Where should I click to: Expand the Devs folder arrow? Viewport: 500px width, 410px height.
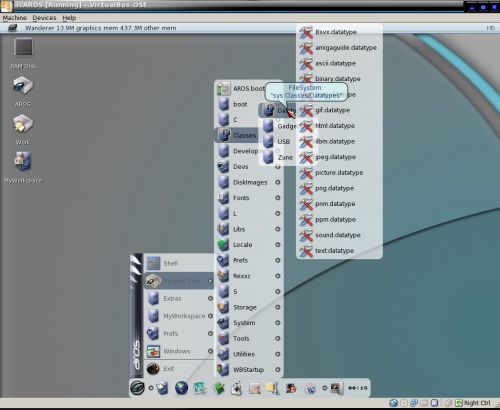click(278, 167)
